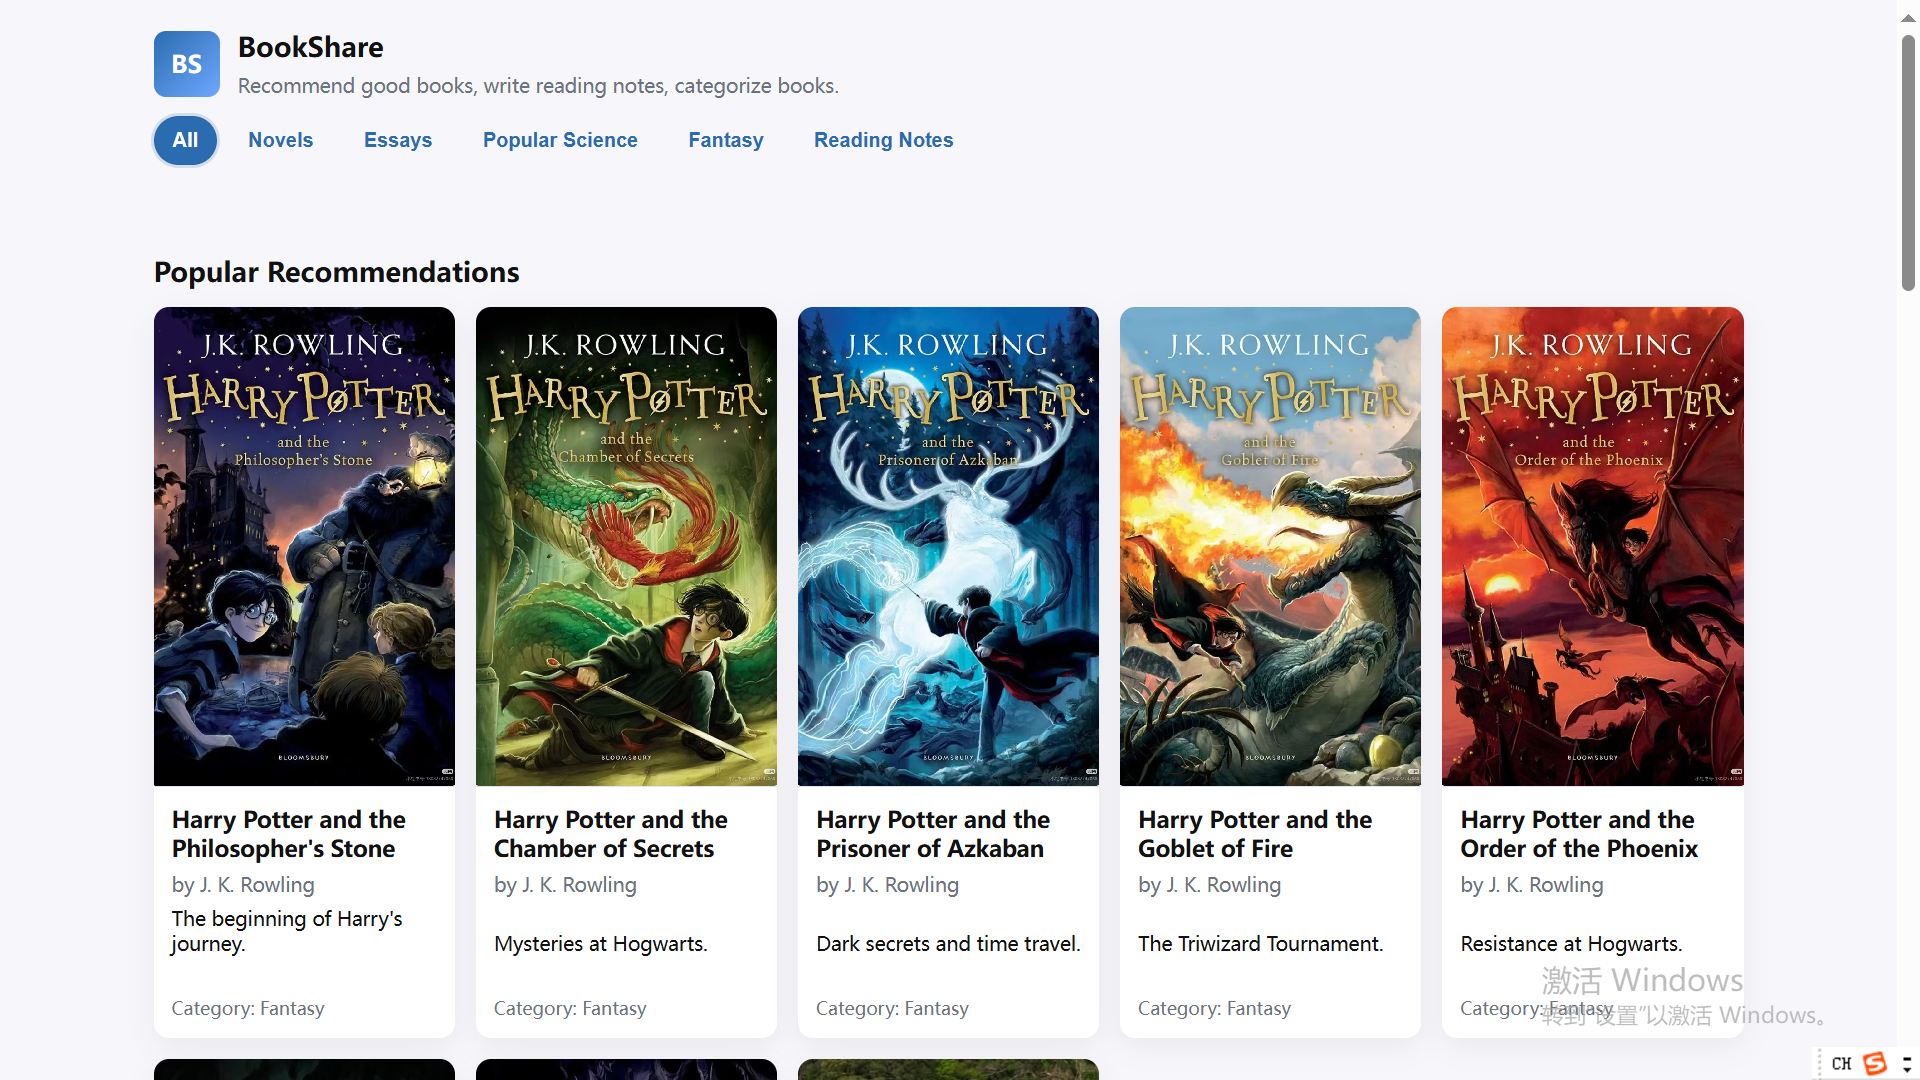Switch to the Novels tab
1920x1080 pixels.
coord(280,140)
